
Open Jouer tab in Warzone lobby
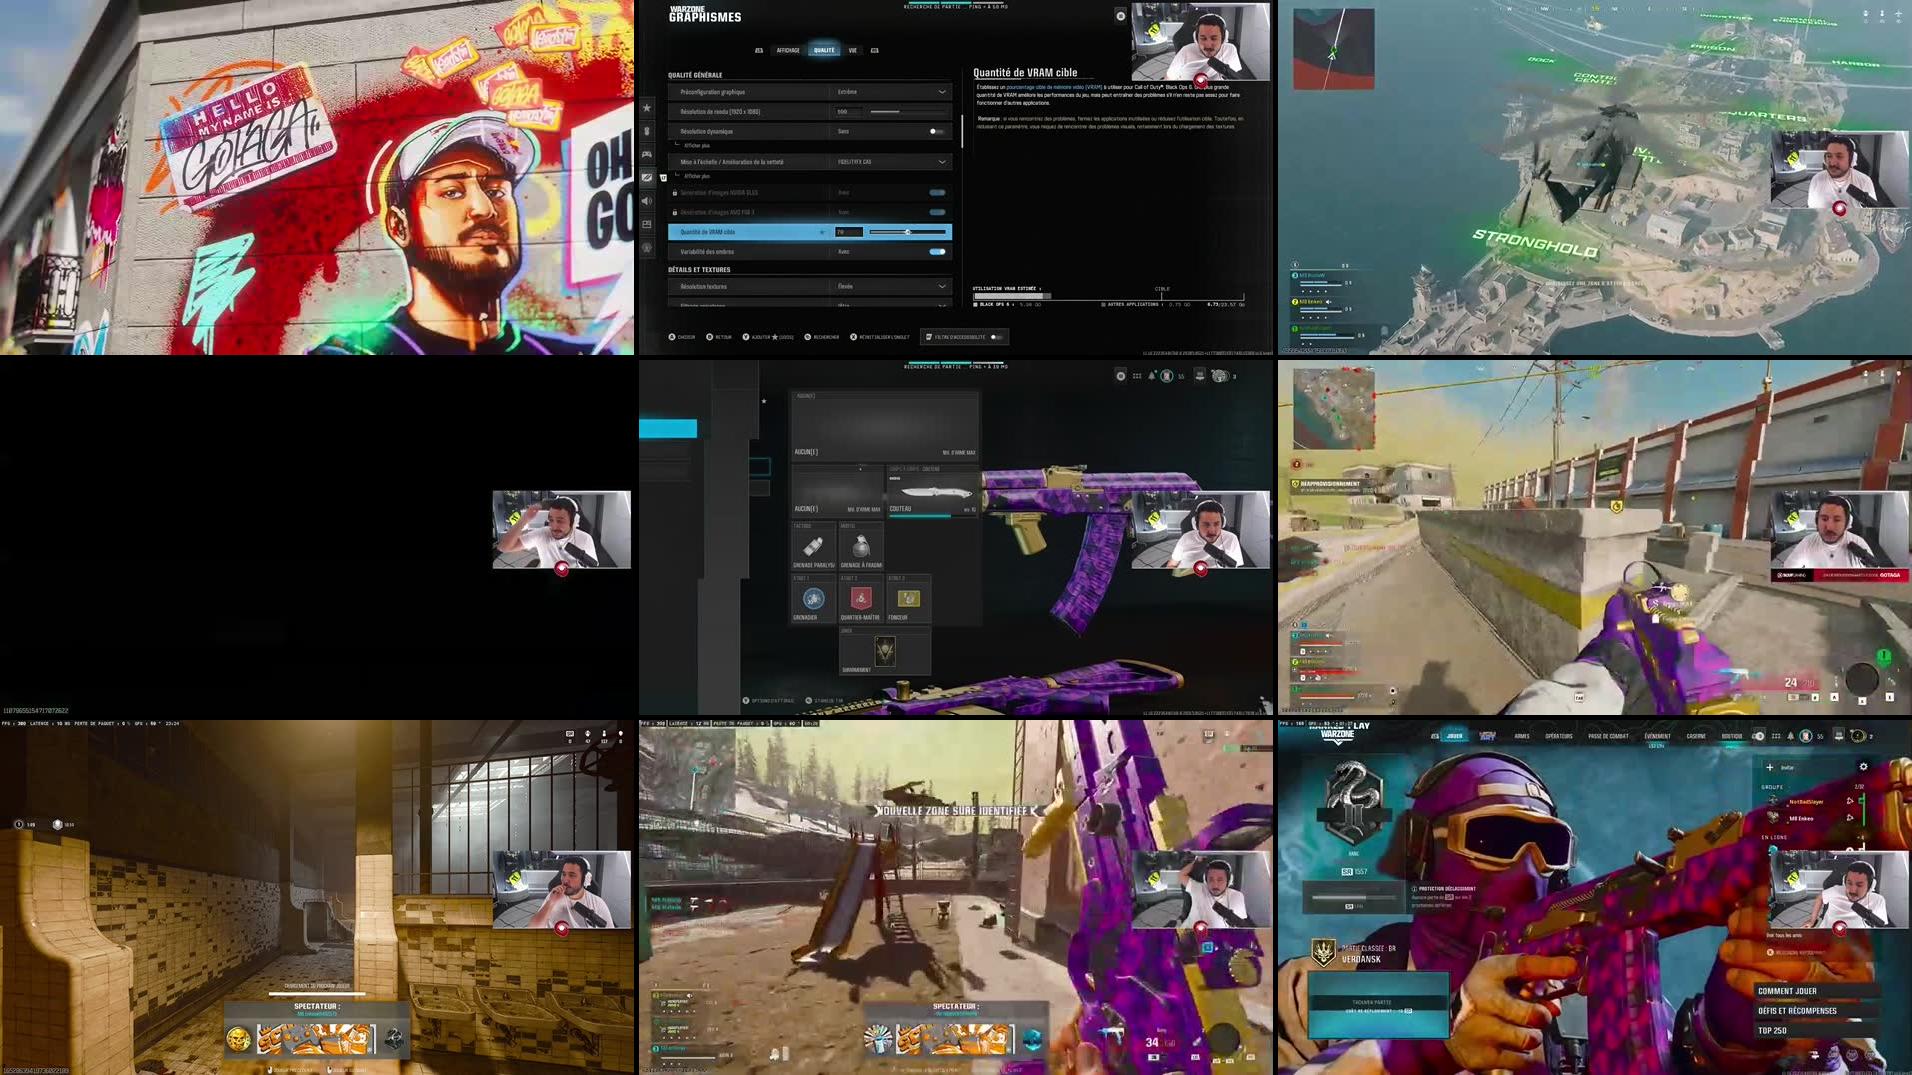pyautogui.click(x=1454, y=736)
